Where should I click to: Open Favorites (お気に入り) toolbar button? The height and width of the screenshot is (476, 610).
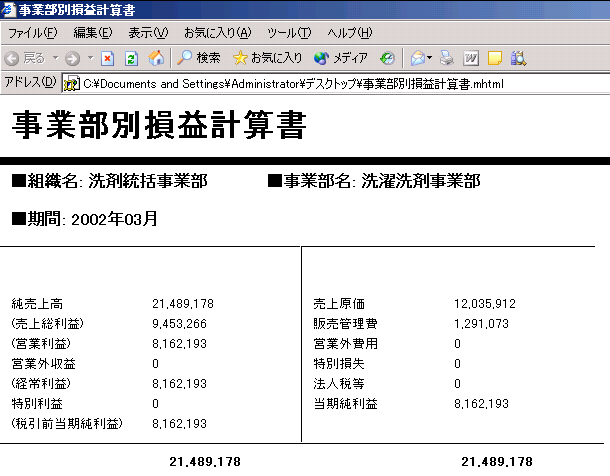[x=267, y=58]
